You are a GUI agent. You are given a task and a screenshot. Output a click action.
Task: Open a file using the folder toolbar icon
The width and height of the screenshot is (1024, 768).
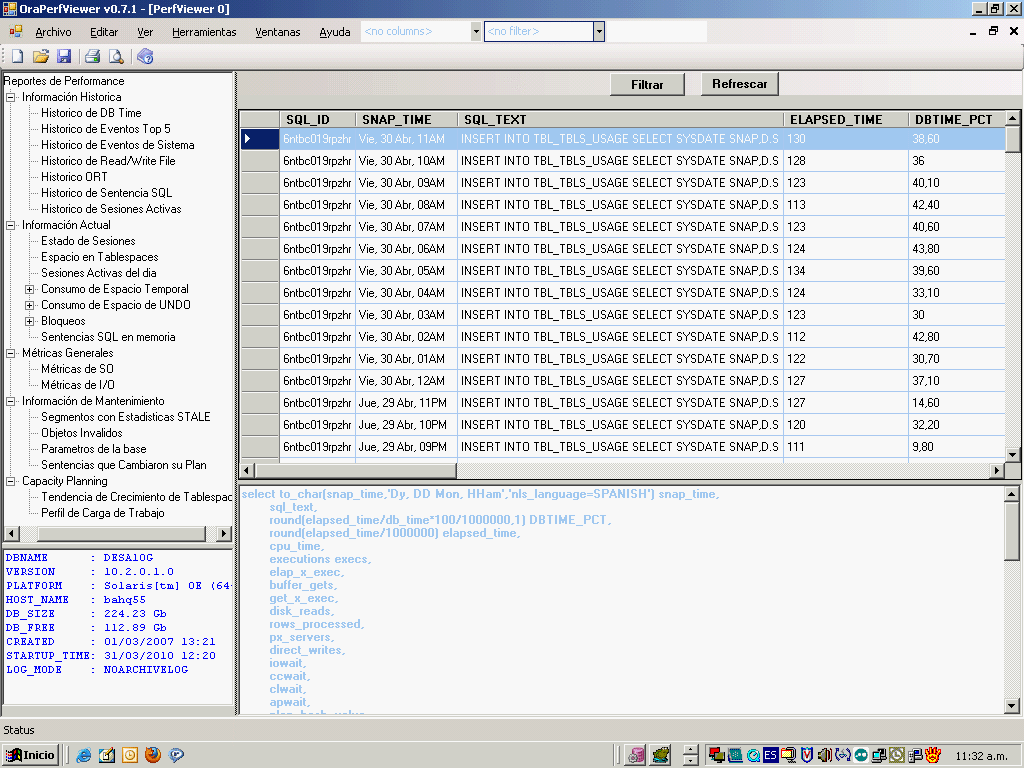tap(41, 56)
